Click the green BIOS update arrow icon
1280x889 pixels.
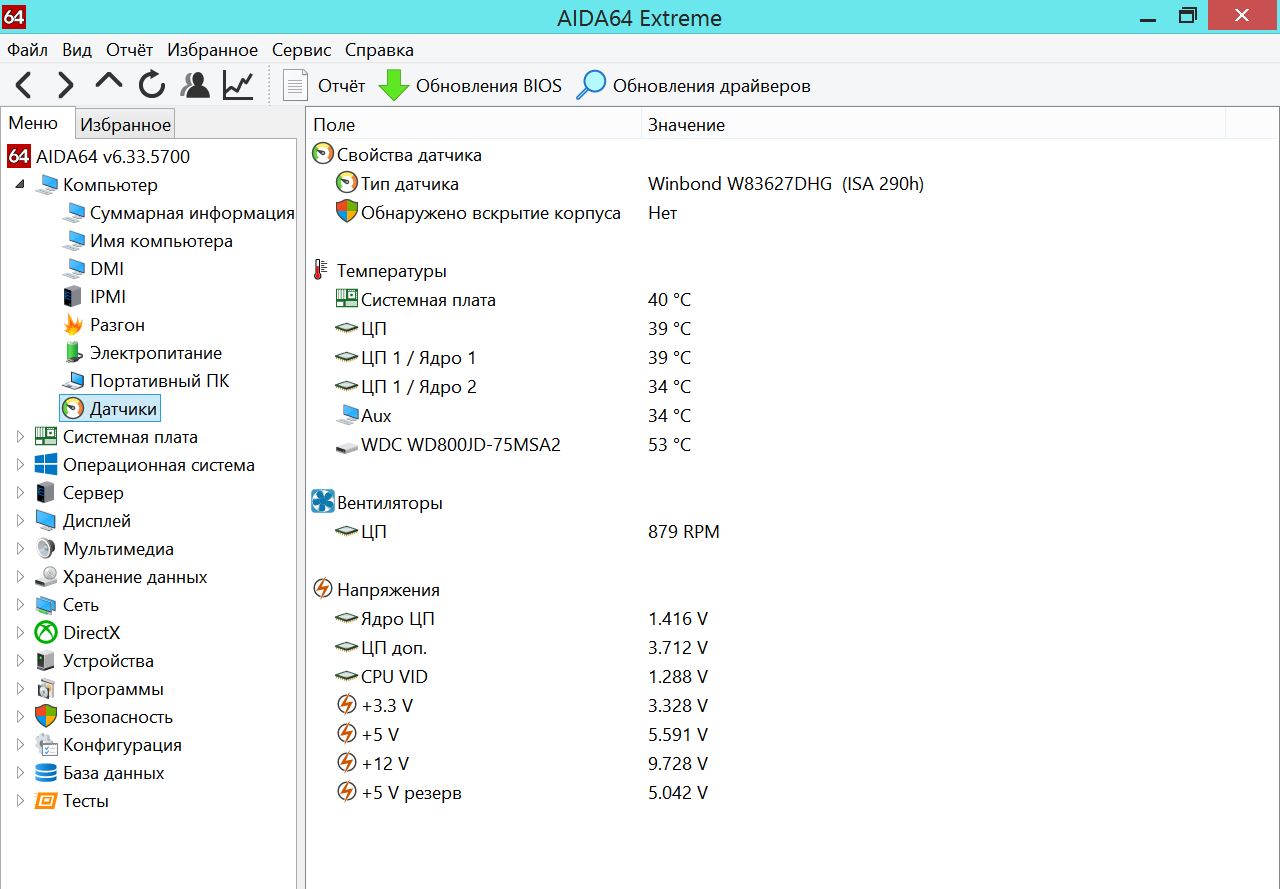click(x=394, y=86)
